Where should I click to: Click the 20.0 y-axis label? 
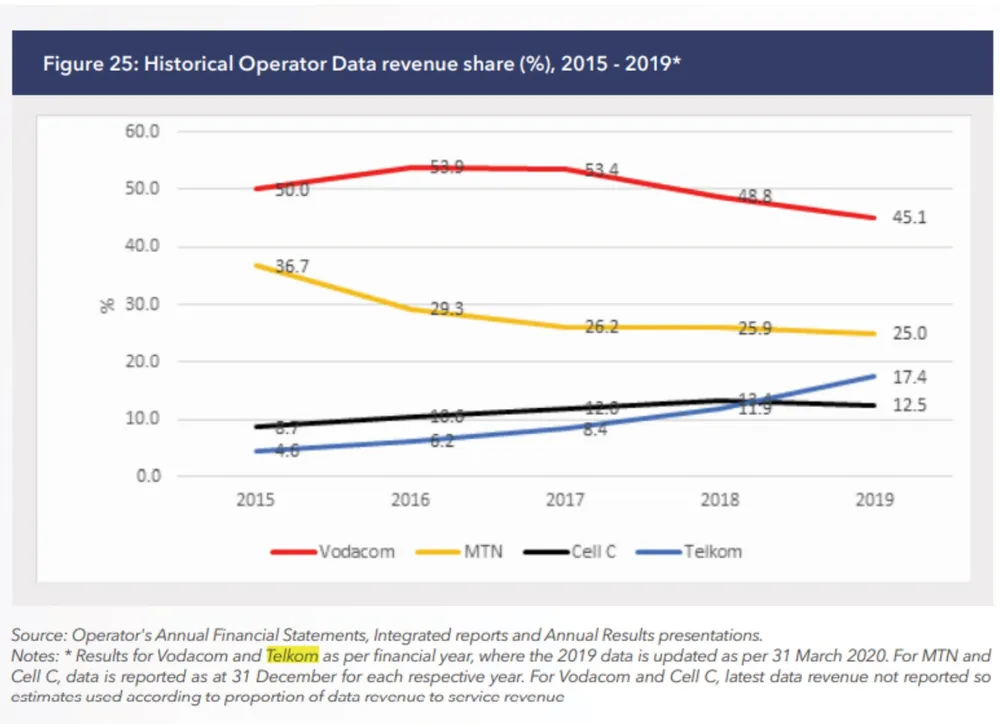point(142,362)
